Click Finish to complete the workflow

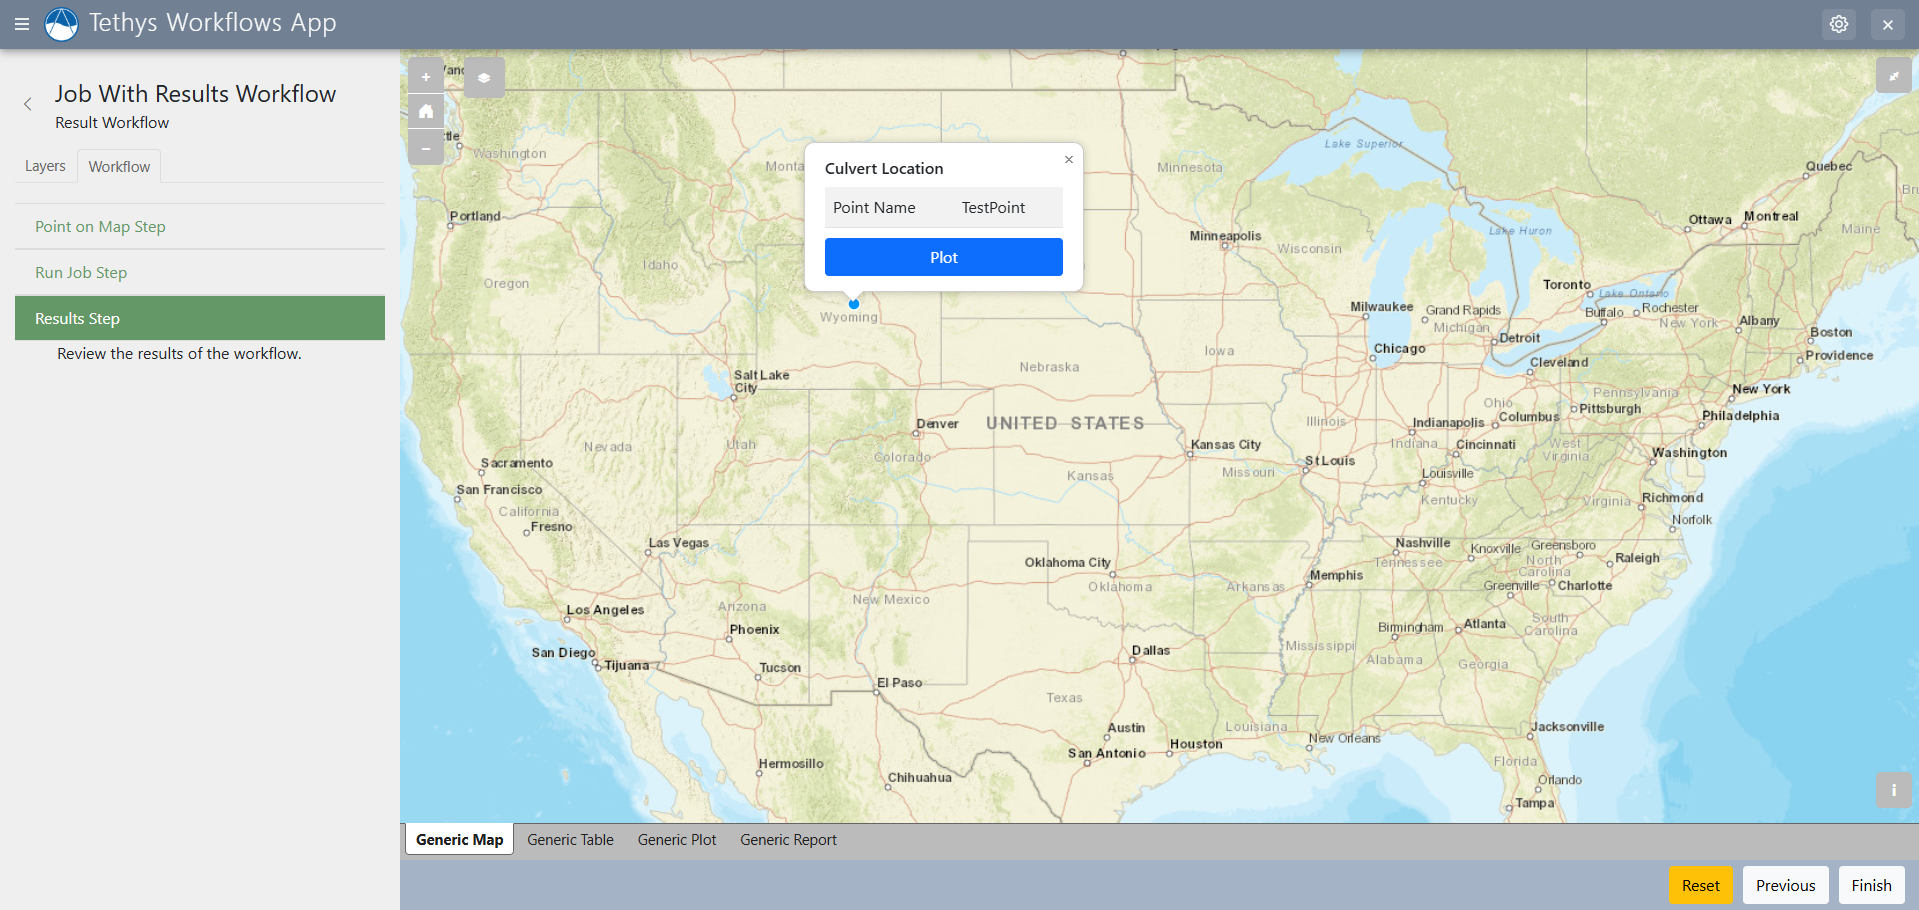click(x=1870, y=884)
